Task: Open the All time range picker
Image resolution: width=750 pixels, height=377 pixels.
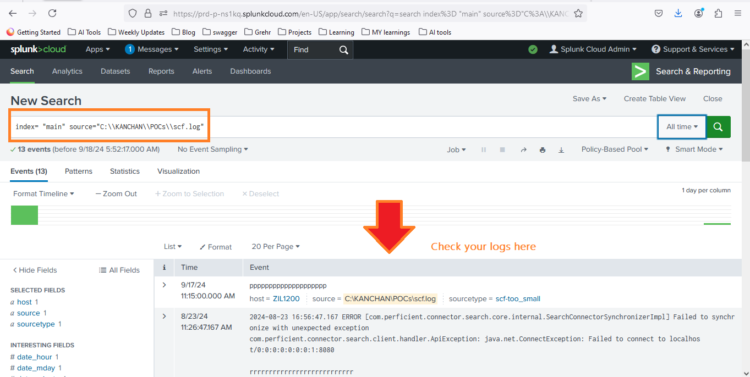Action: click(x=682, y=127)
